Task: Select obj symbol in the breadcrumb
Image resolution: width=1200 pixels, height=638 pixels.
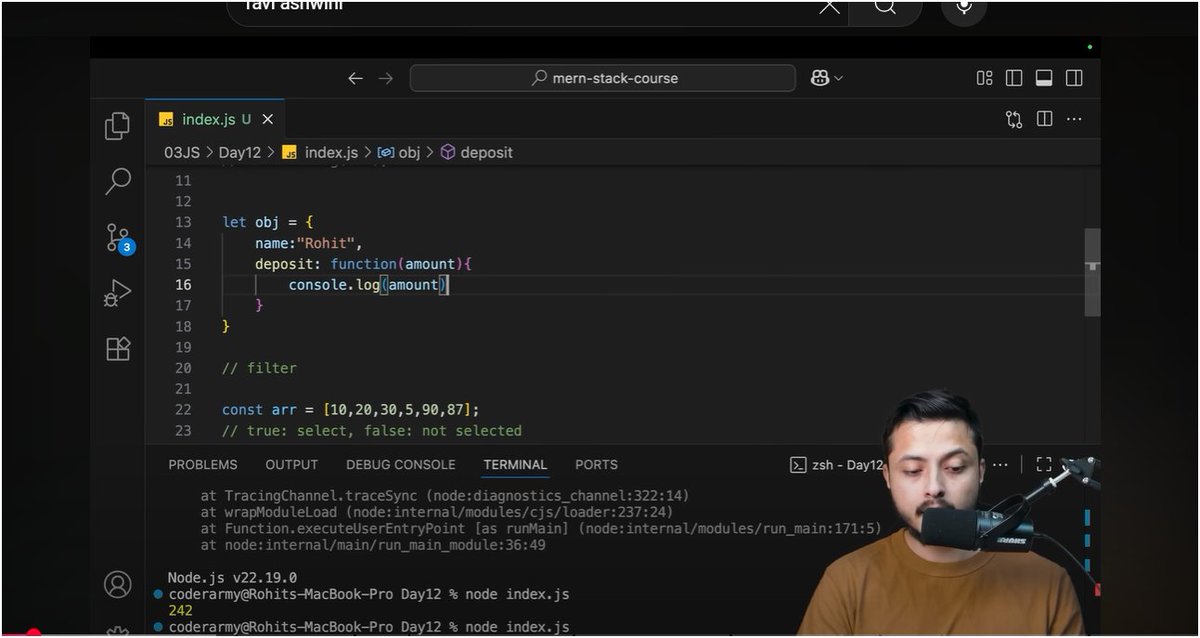Action: [399, 152]
